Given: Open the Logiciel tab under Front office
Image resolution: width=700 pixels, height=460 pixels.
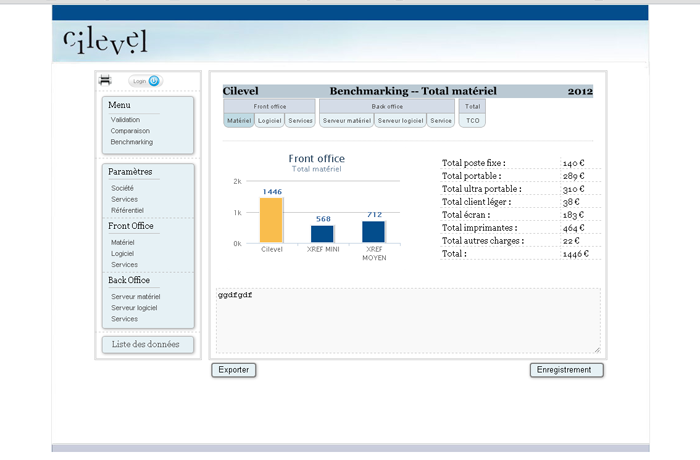Looking at the screenshot, I should pyautogui.click(x=269, y=120).
